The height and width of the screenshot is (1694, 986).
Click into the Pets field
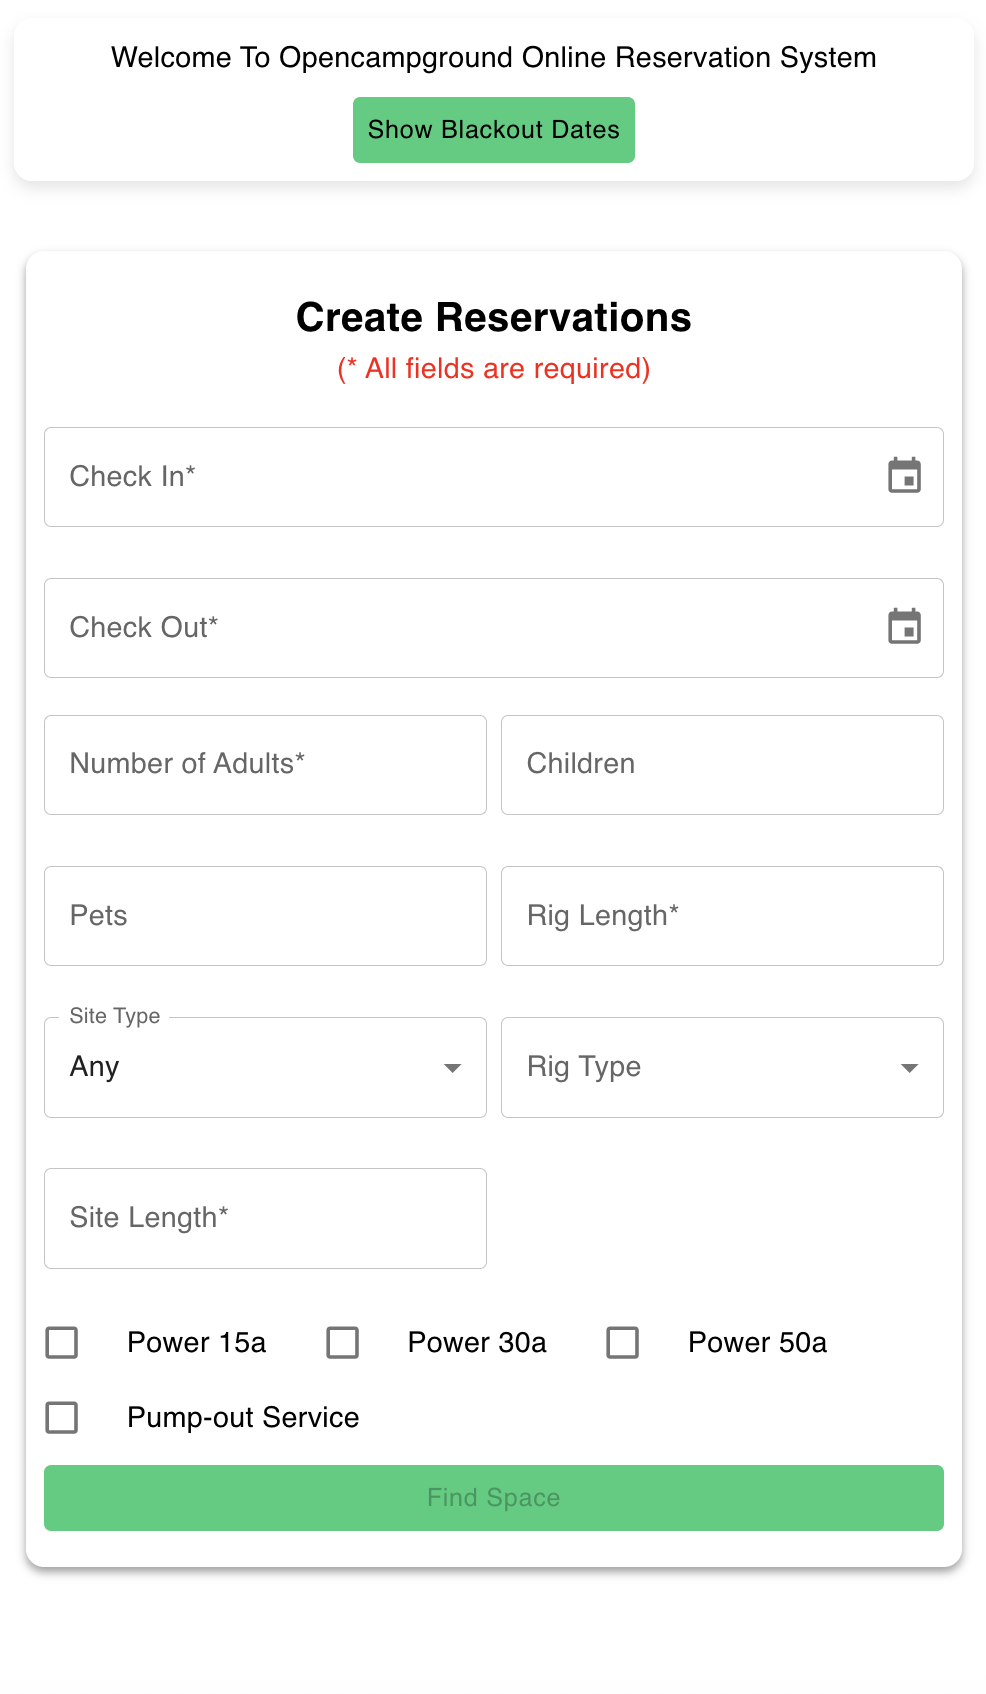(265, 916)
